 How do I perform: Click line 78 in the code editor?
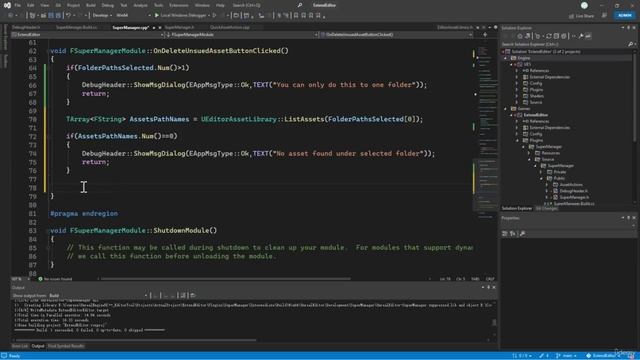(x=261, y=188)
